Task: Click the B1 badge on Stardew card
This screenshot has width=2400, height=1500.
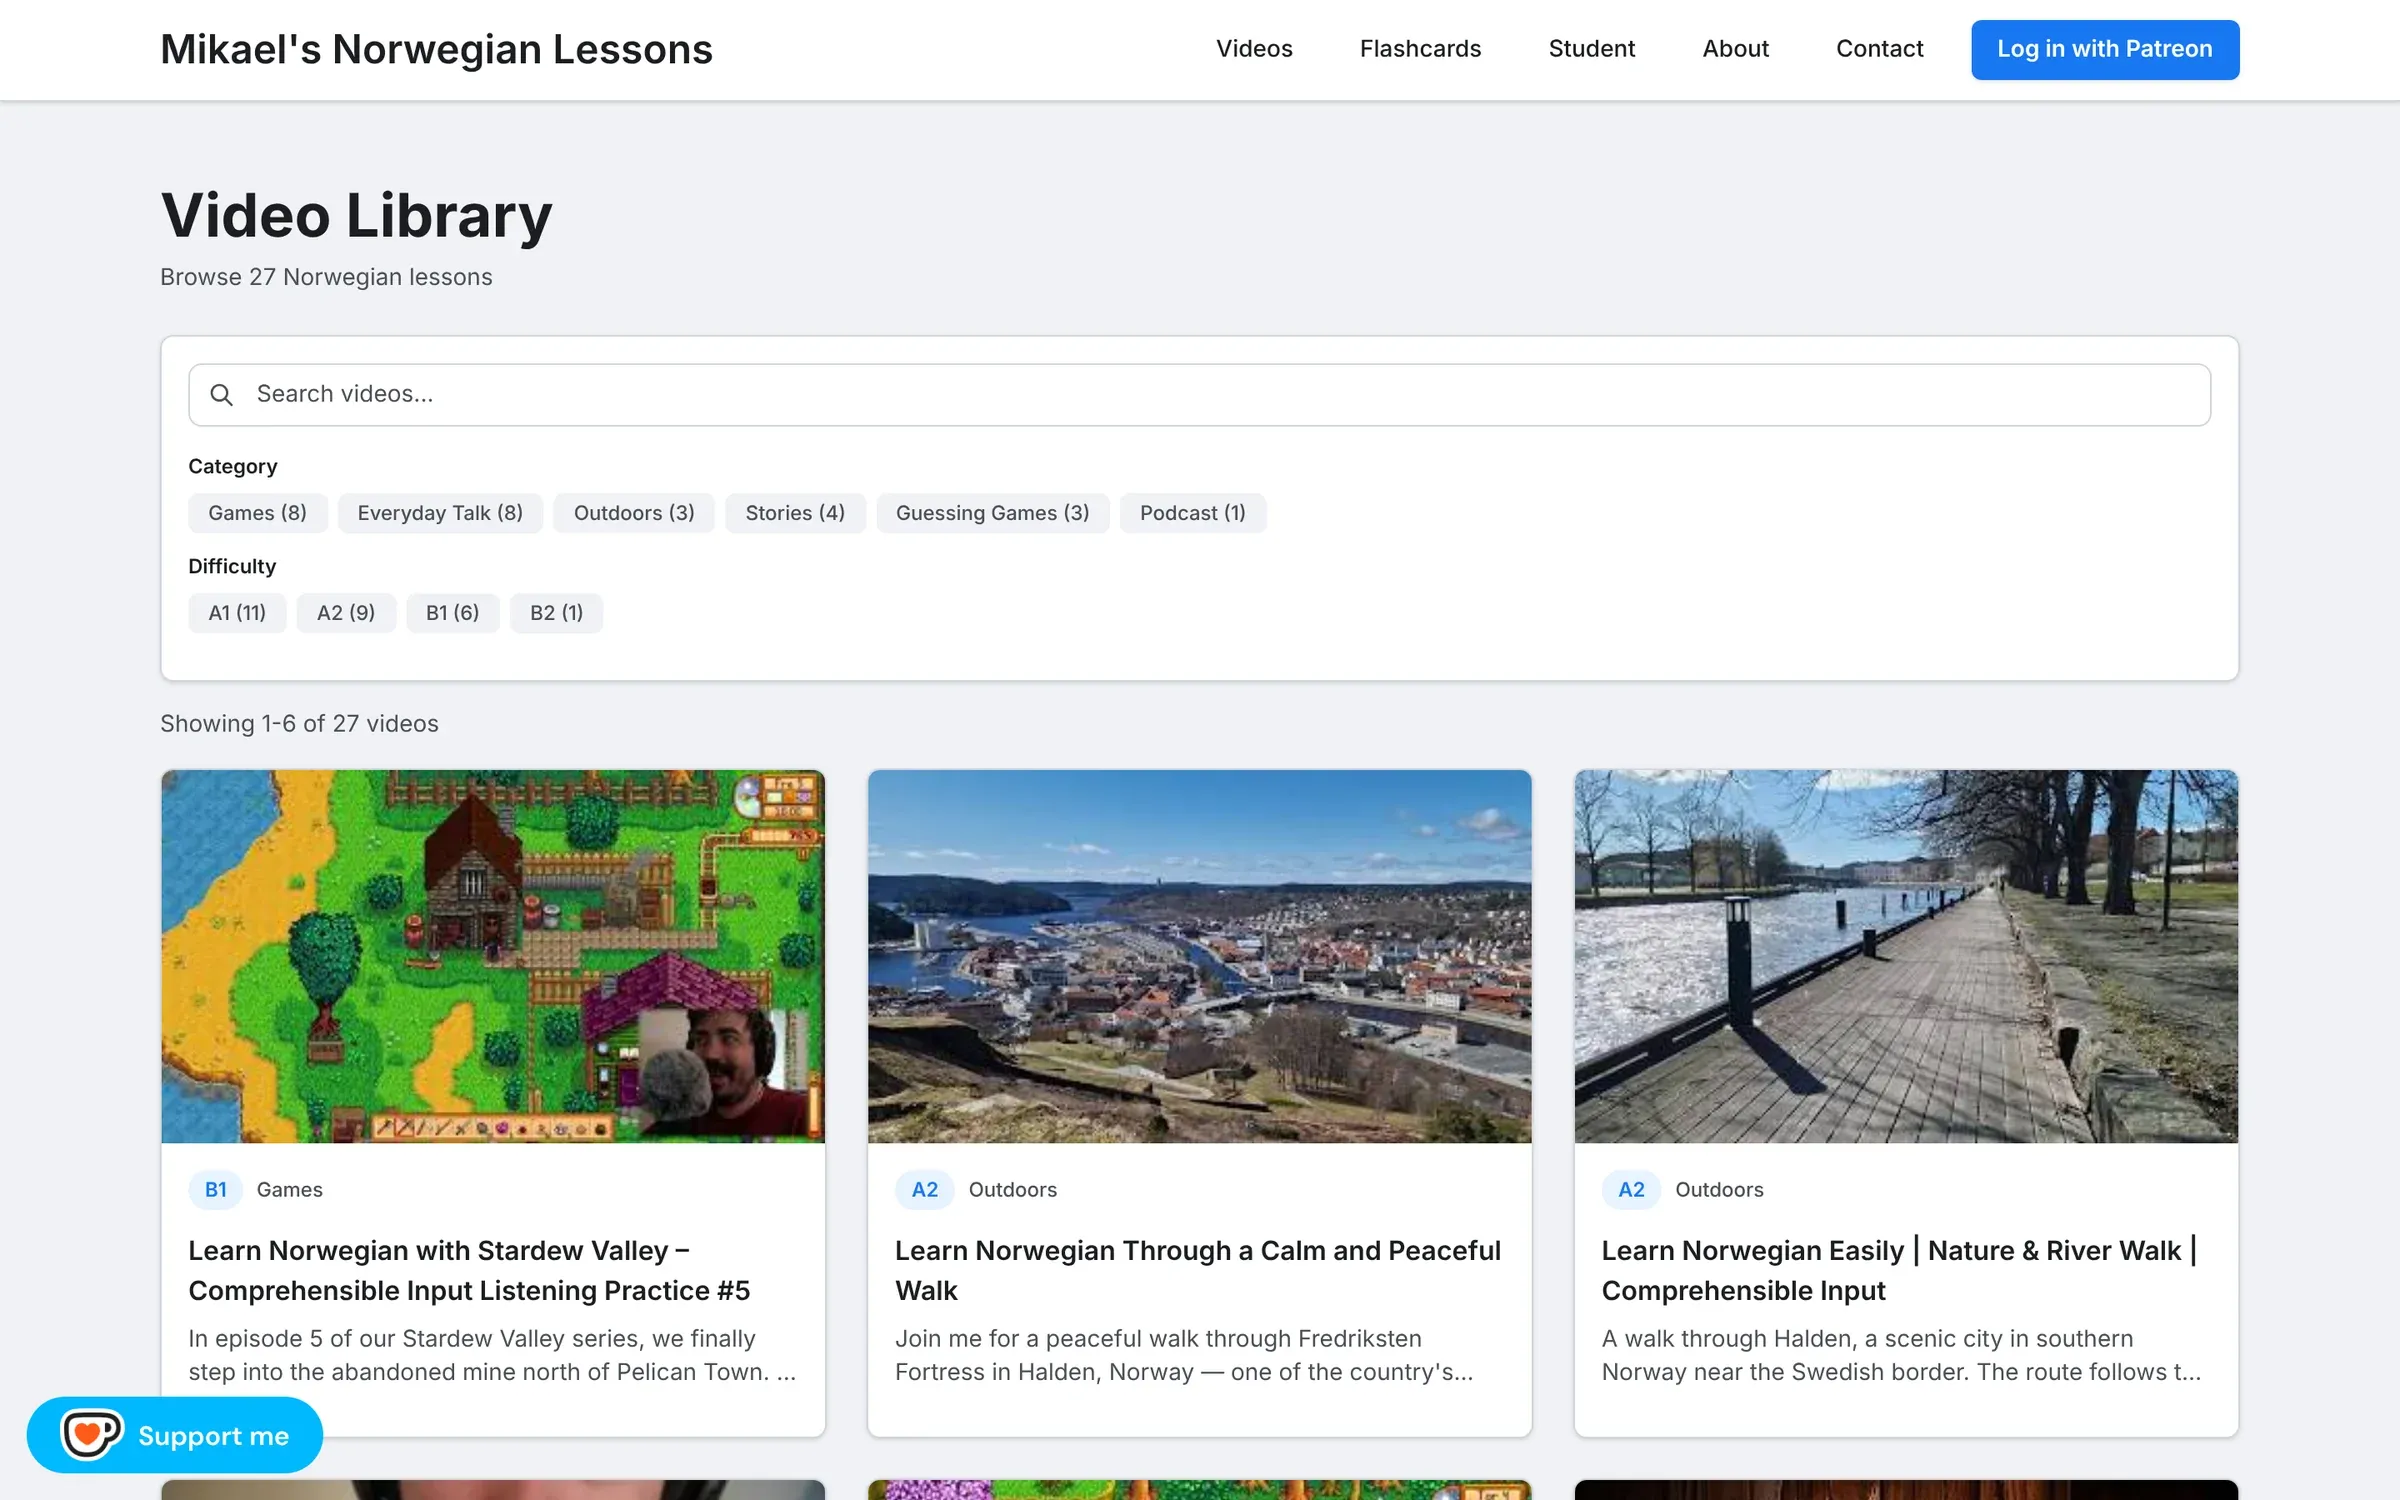Action: tap(216, 1190)
